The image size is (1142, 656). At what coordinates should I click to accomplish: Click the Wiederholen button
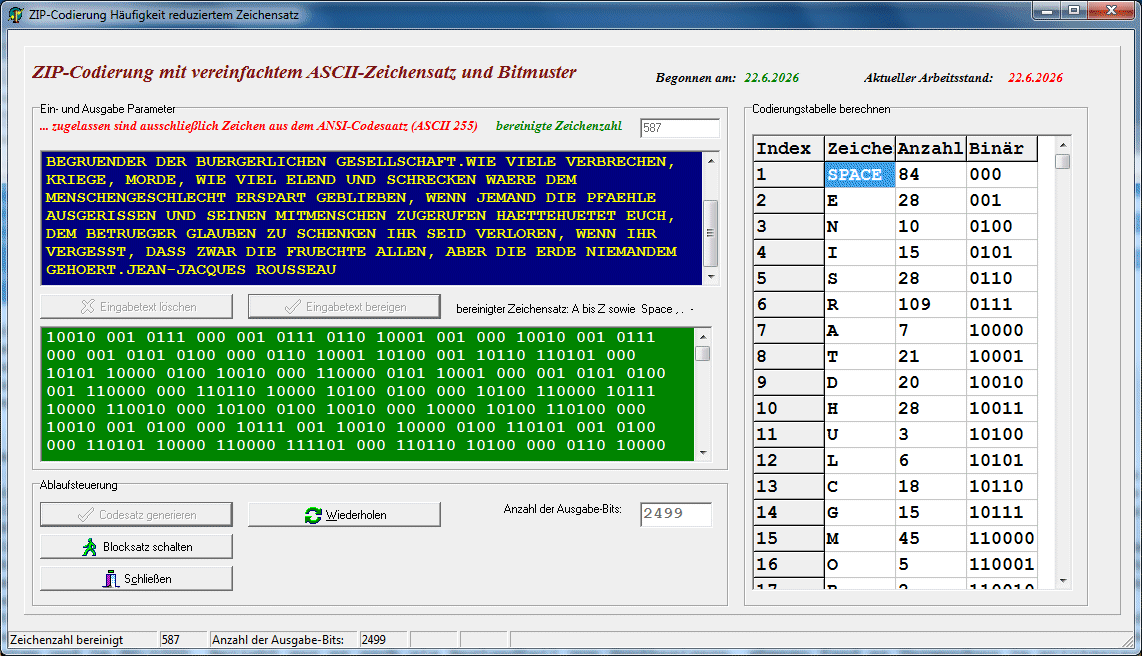344,515
